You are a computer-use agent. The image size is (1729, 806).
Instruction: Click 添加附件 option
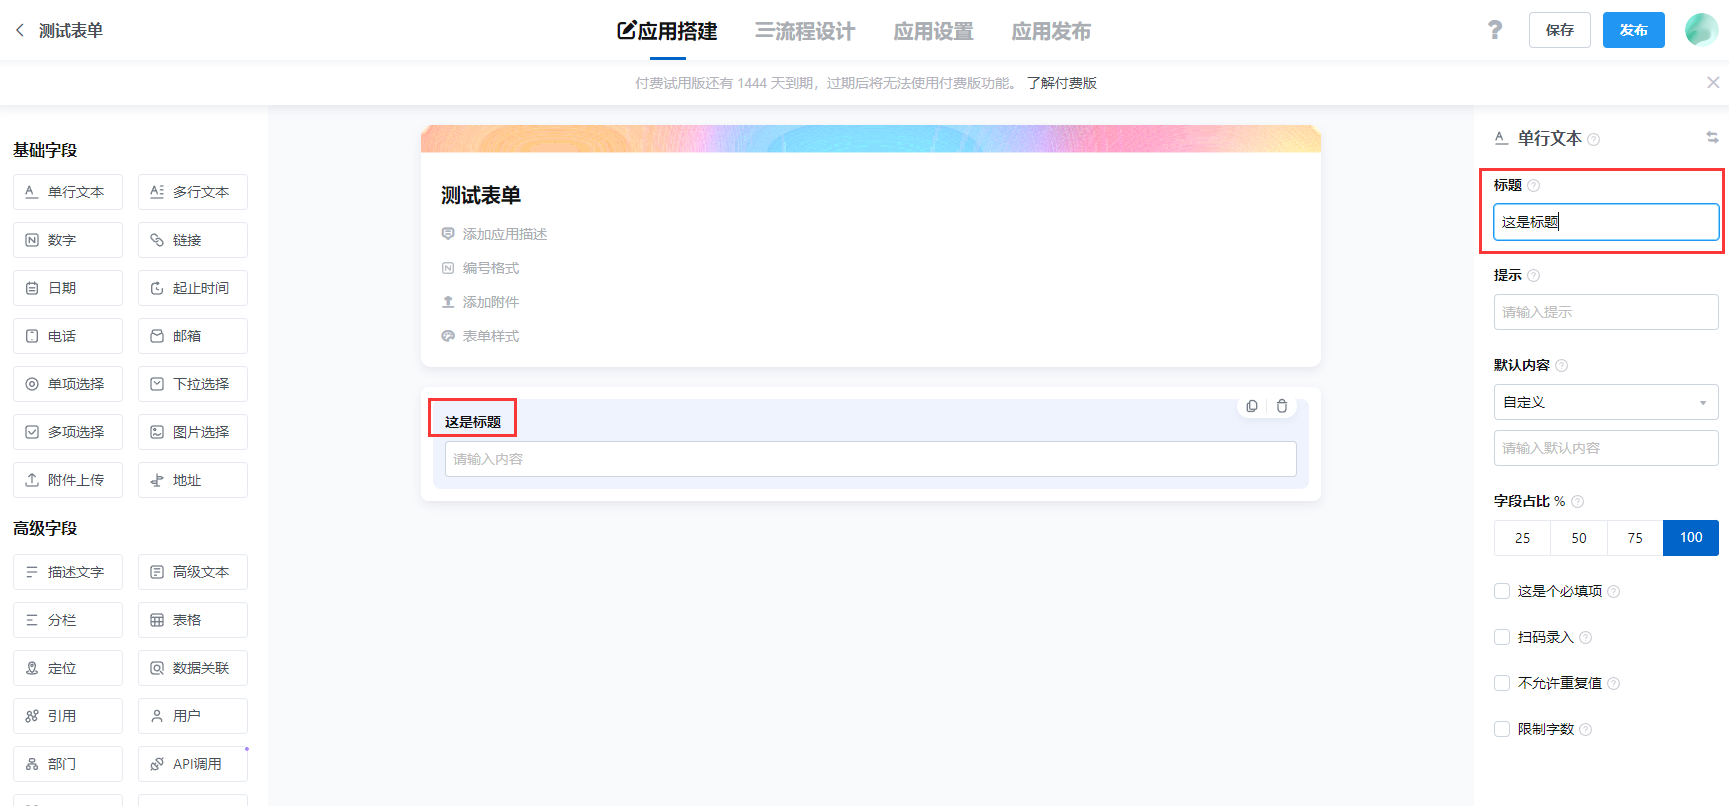click(480, 302)
